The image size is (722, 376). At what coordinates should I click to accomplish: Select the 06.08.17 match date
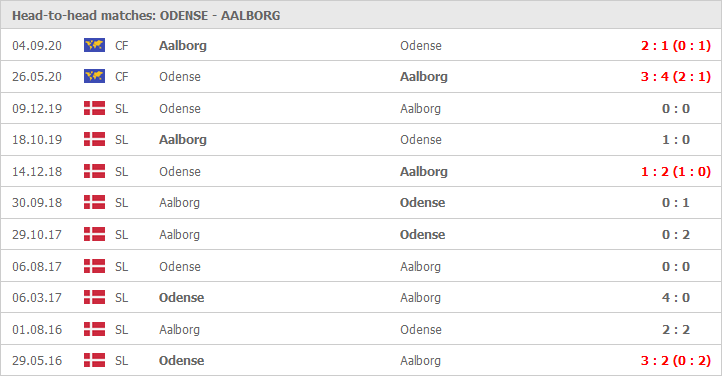[37, 266]
